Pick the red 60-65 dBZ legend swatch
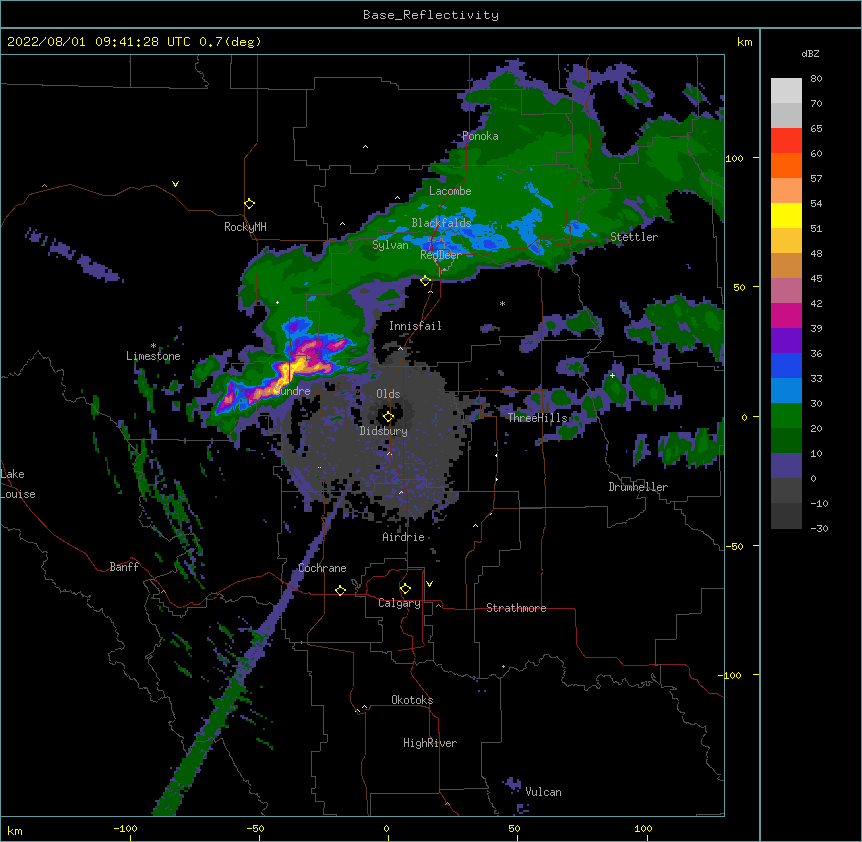This screenshot has height=842, width=862. coord(786,140)
